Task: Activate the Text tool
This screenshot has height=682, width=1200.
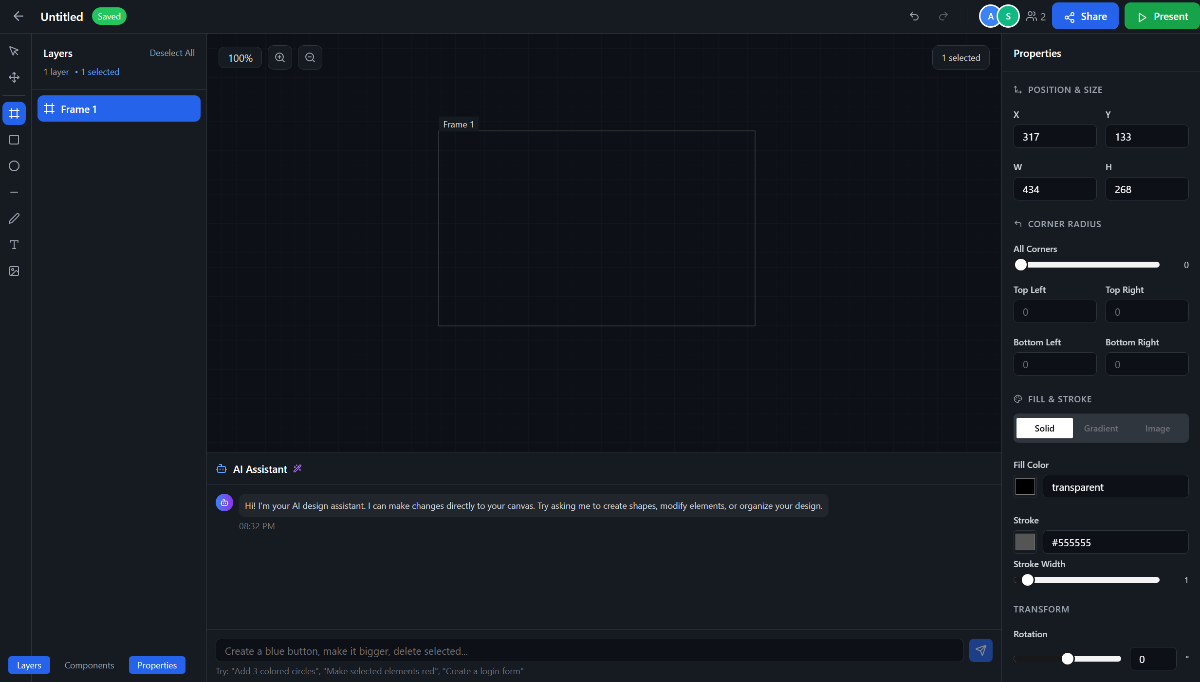Action: pos(14,244)
